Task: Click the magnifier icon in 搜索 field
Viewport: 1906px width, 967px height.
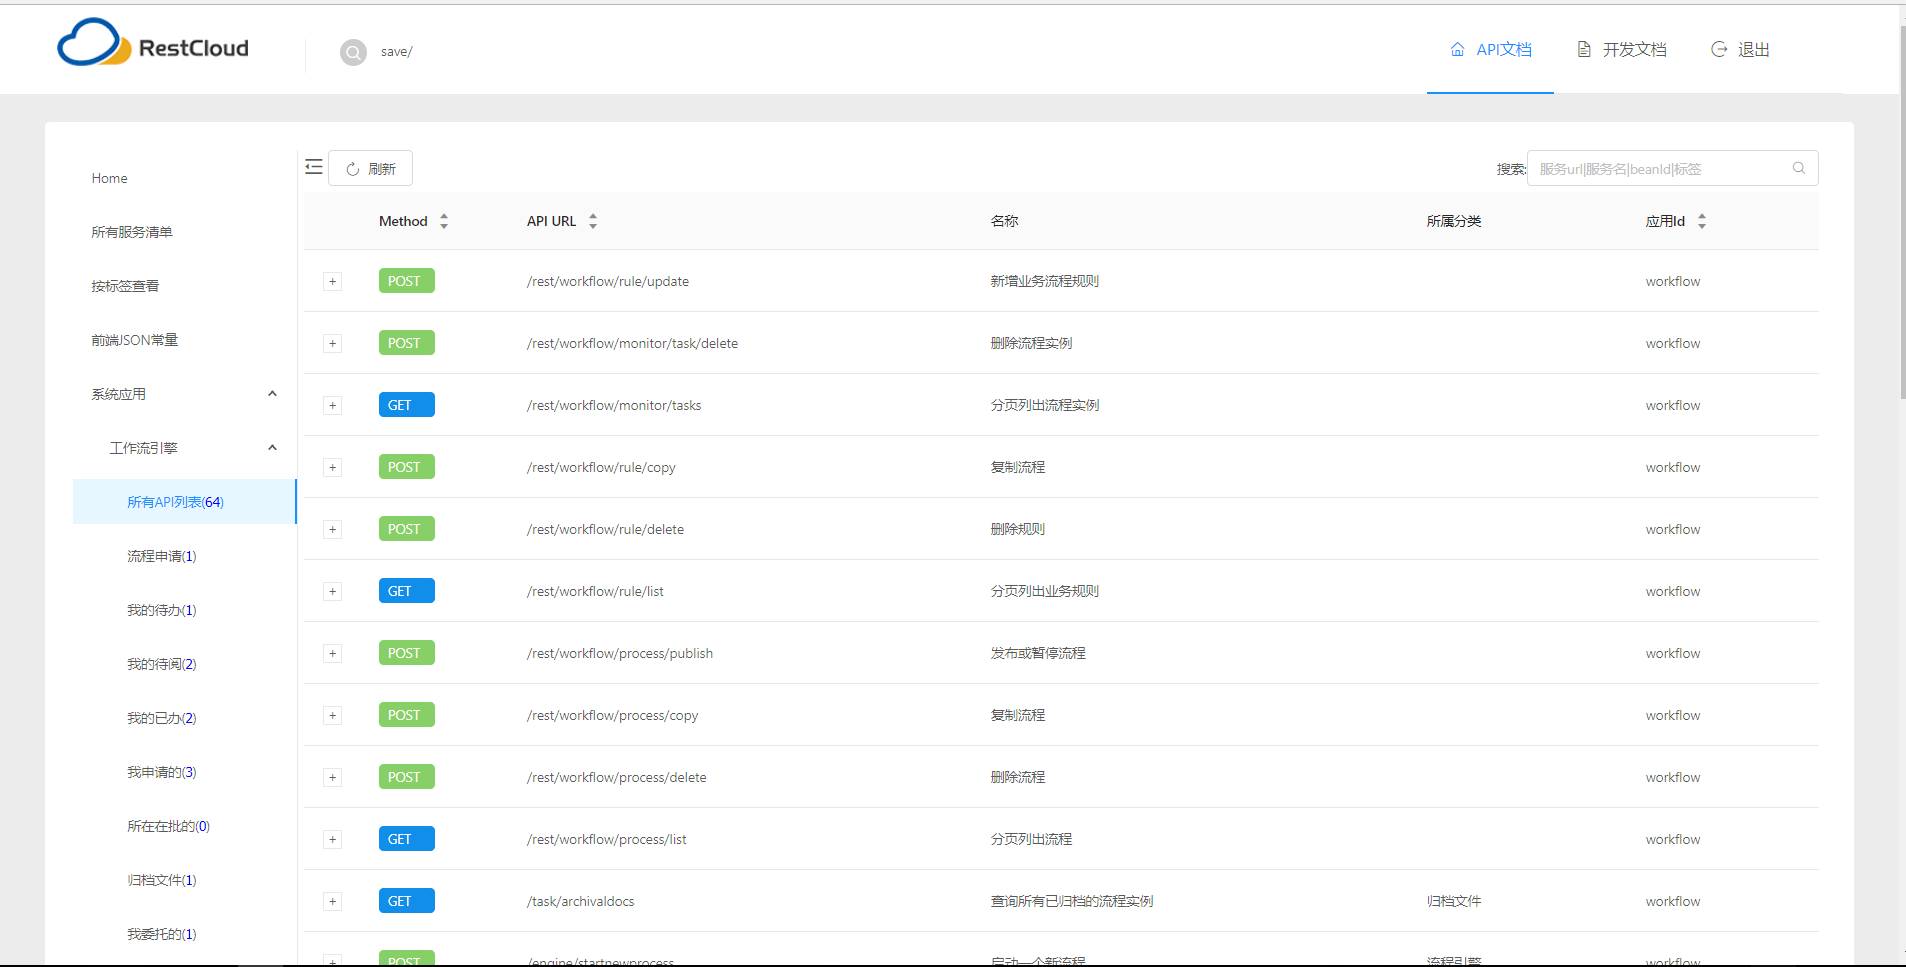Action: point(1799,168)
